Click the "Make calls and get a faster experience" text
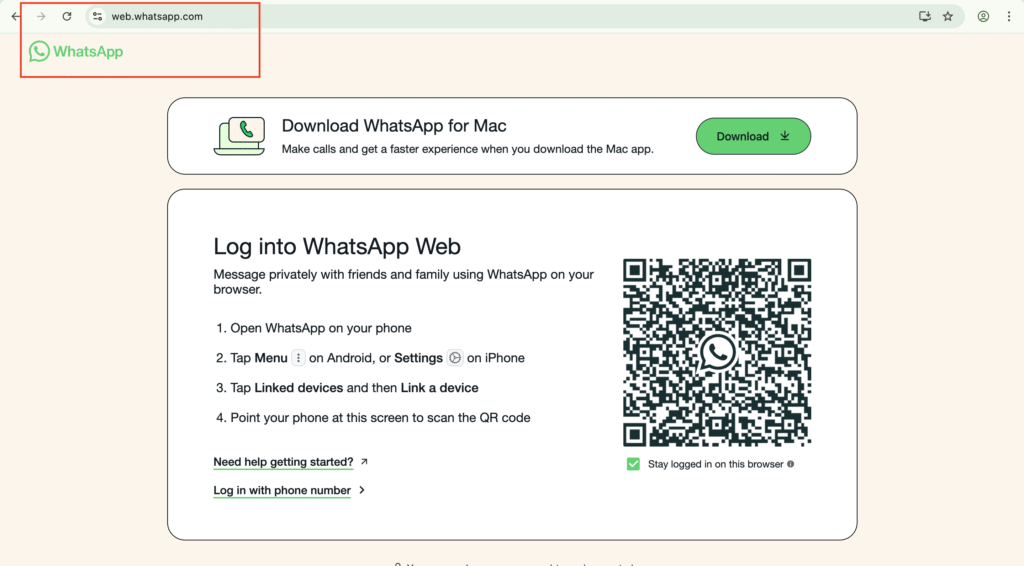This screenshot has width=1024, height=566. (468, 149)
